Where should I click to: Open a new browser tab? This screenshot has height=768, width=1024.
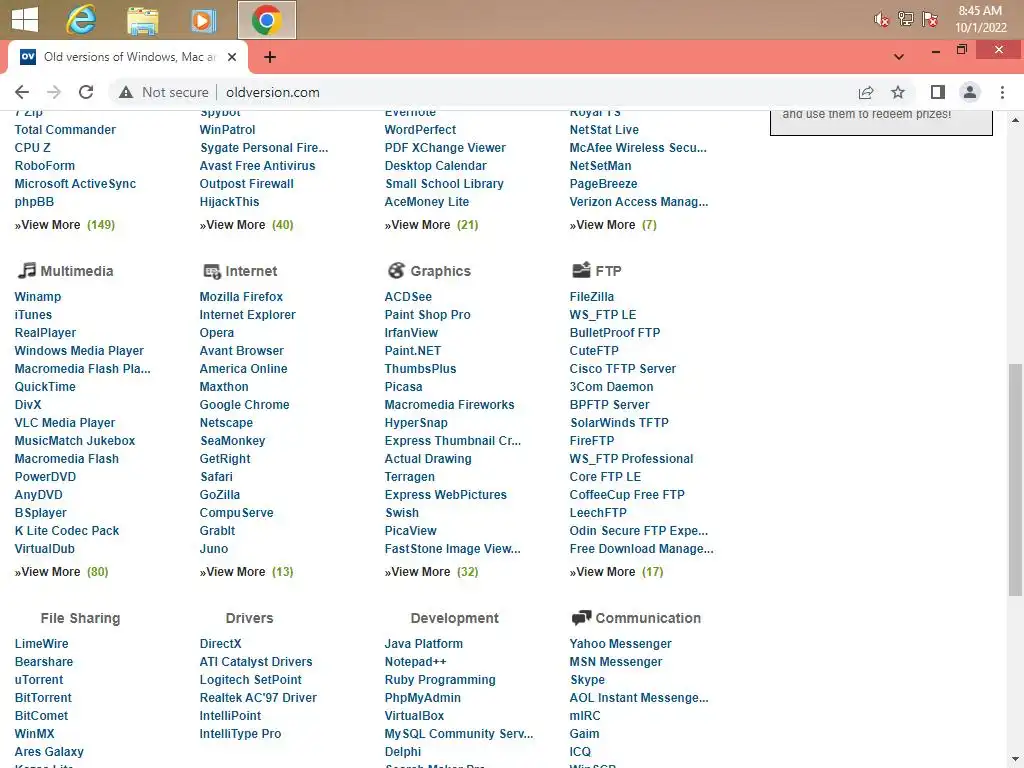[270, 57]
